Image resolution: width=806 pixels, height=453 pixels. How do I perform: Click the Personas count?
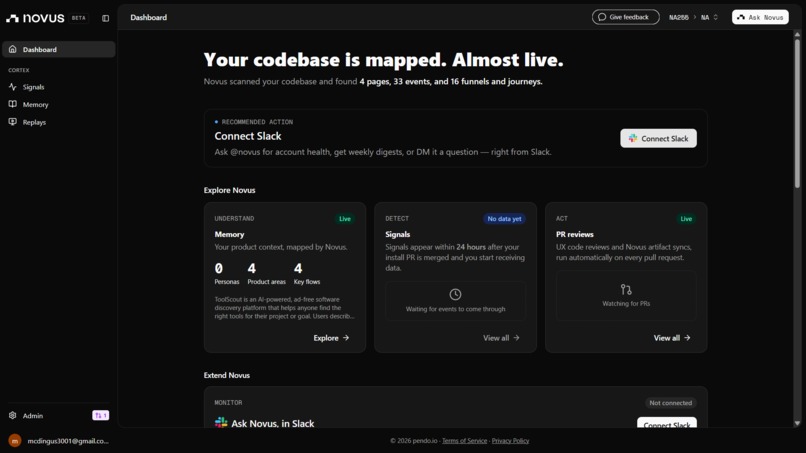[219, 268]
